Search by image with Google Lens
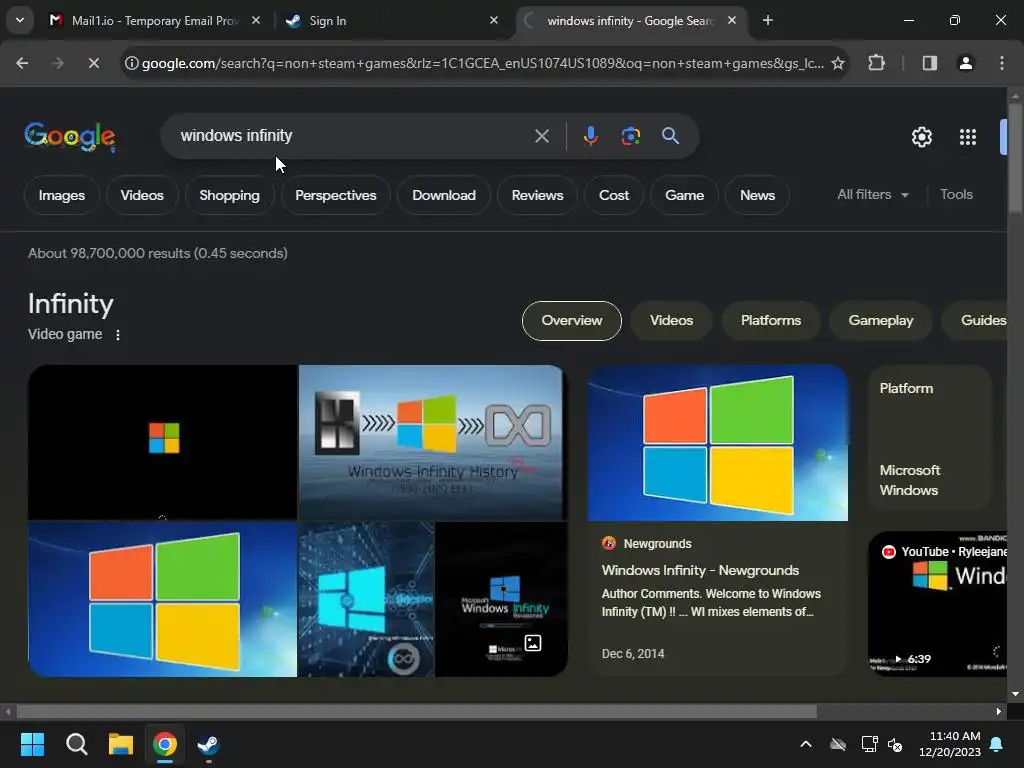The height and width of the screenshot is (768, 1024). (x=630, y=136)
